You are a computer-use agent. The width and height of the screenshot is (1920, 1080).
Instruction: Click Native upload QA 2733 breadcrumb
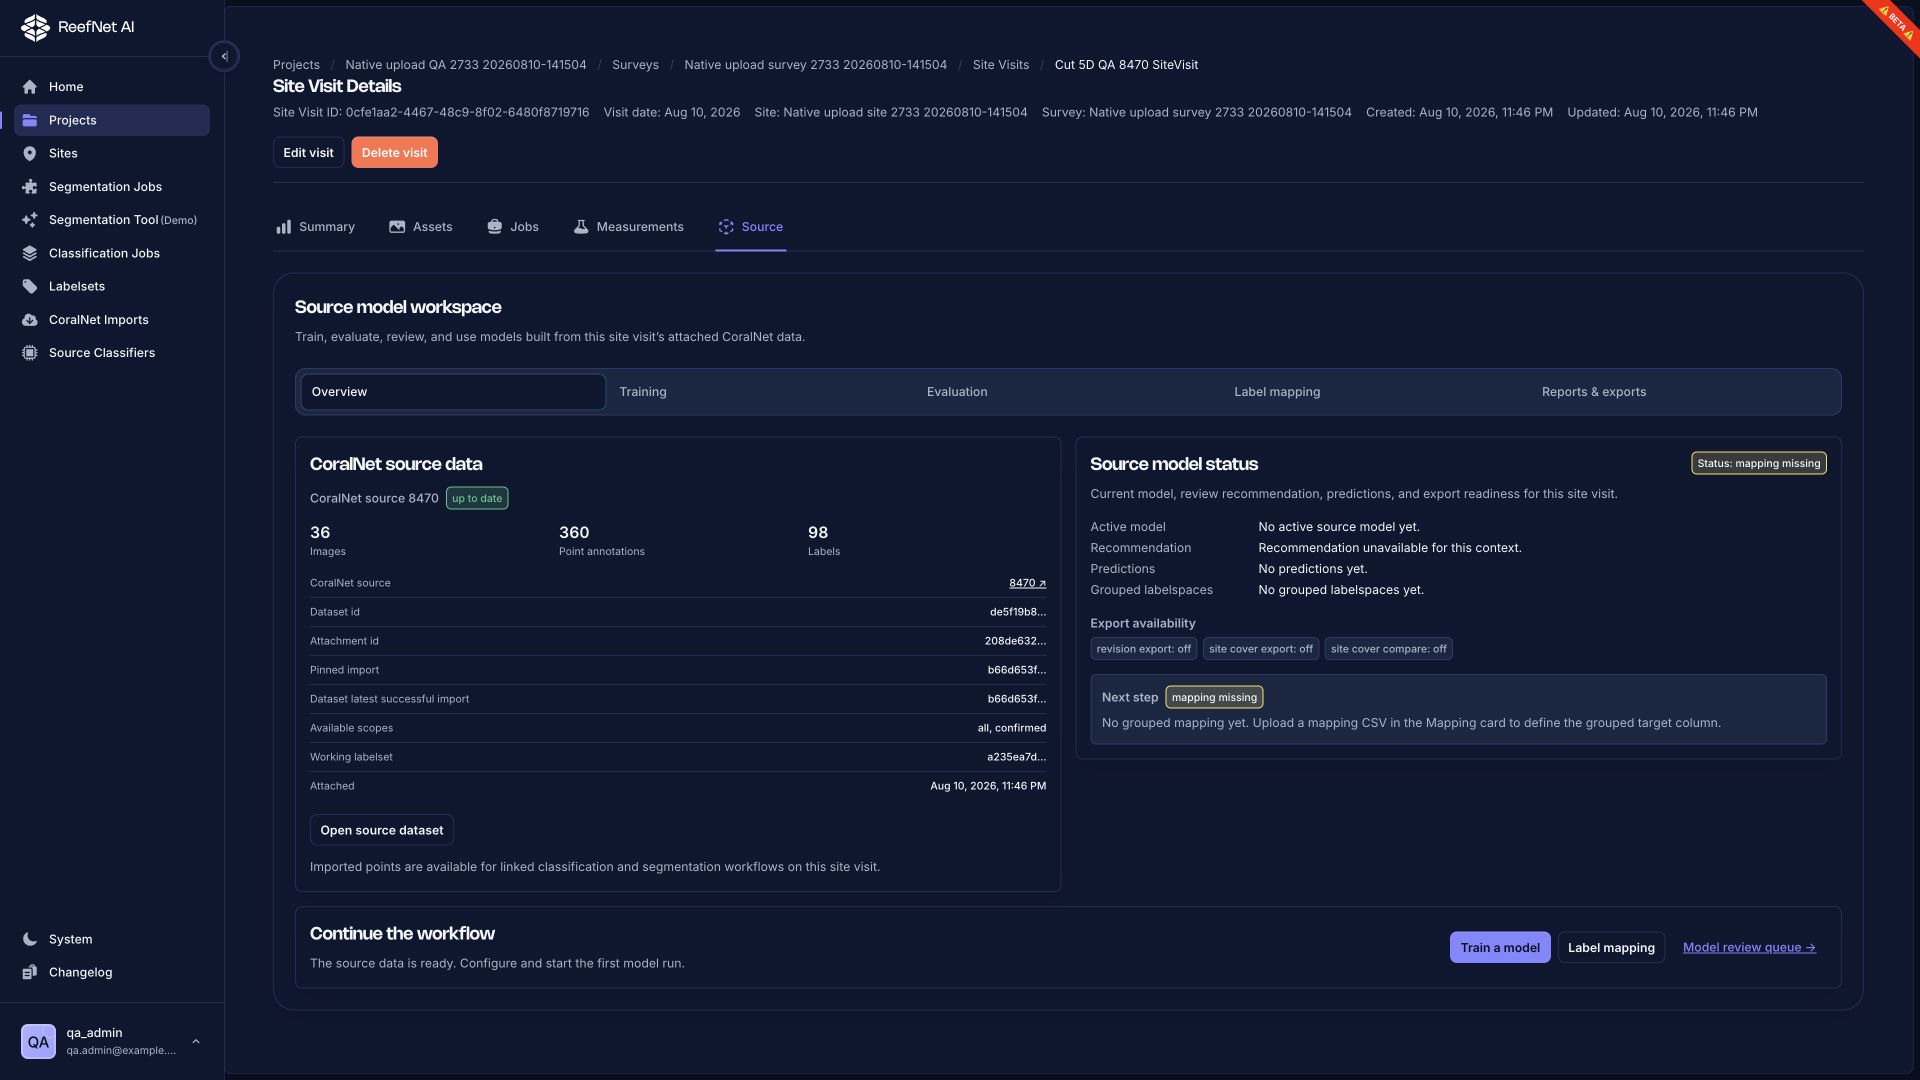click(466, 65)
